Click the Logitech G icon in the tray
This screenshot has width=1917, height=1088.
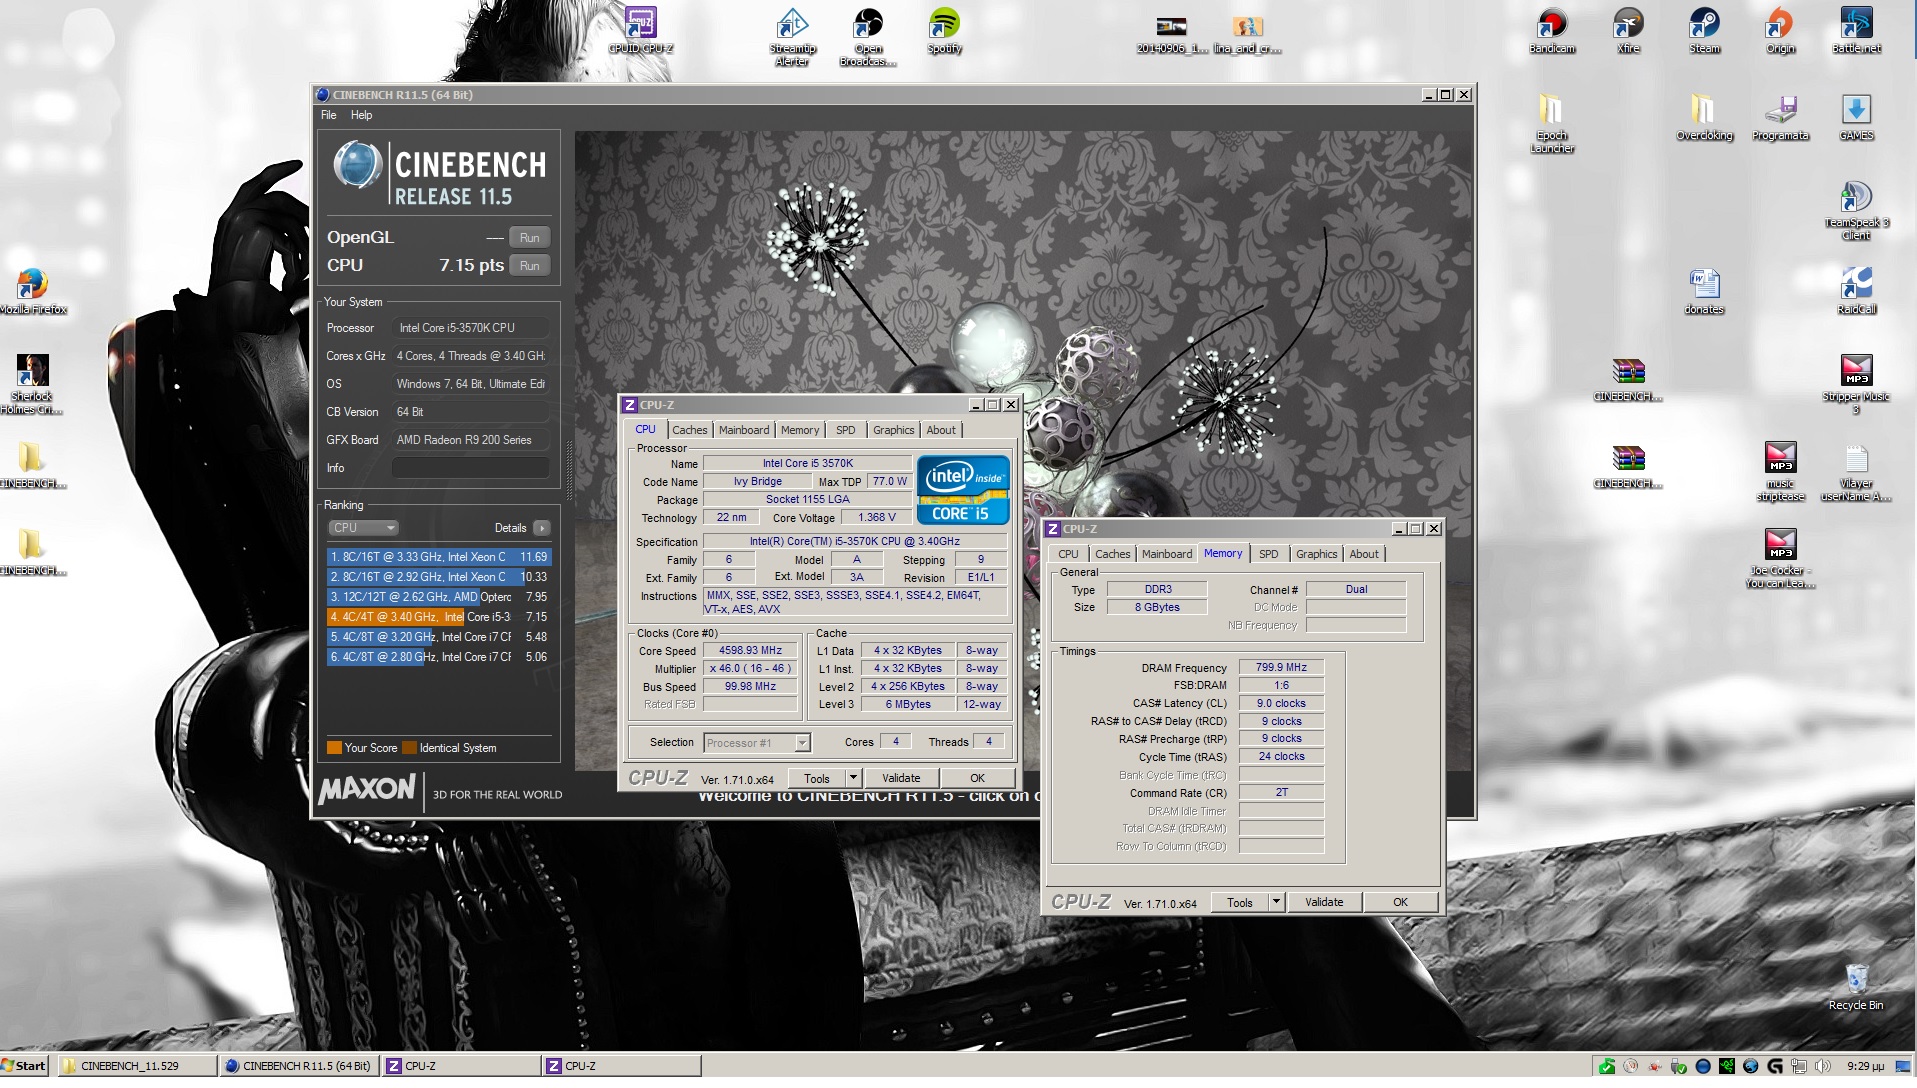pos(1775,1066)
